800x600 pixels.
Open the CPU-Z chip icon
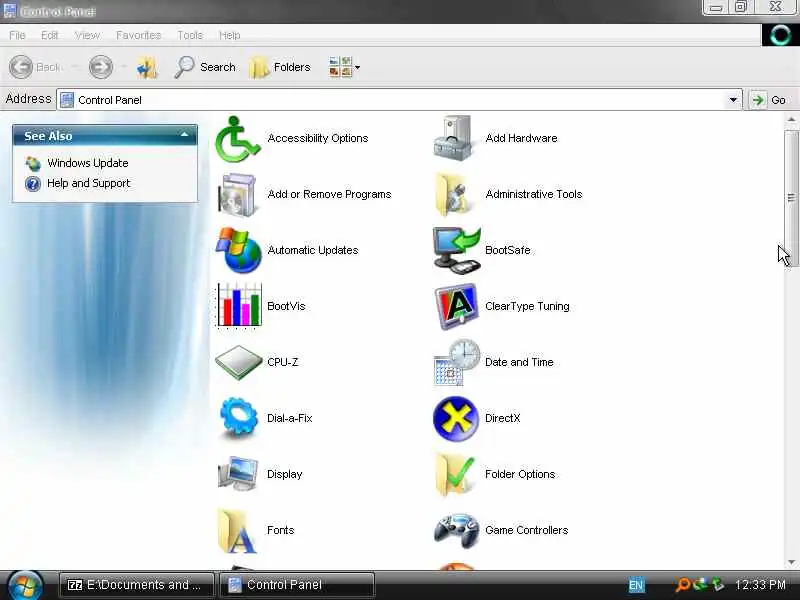[x=238, y=362]
